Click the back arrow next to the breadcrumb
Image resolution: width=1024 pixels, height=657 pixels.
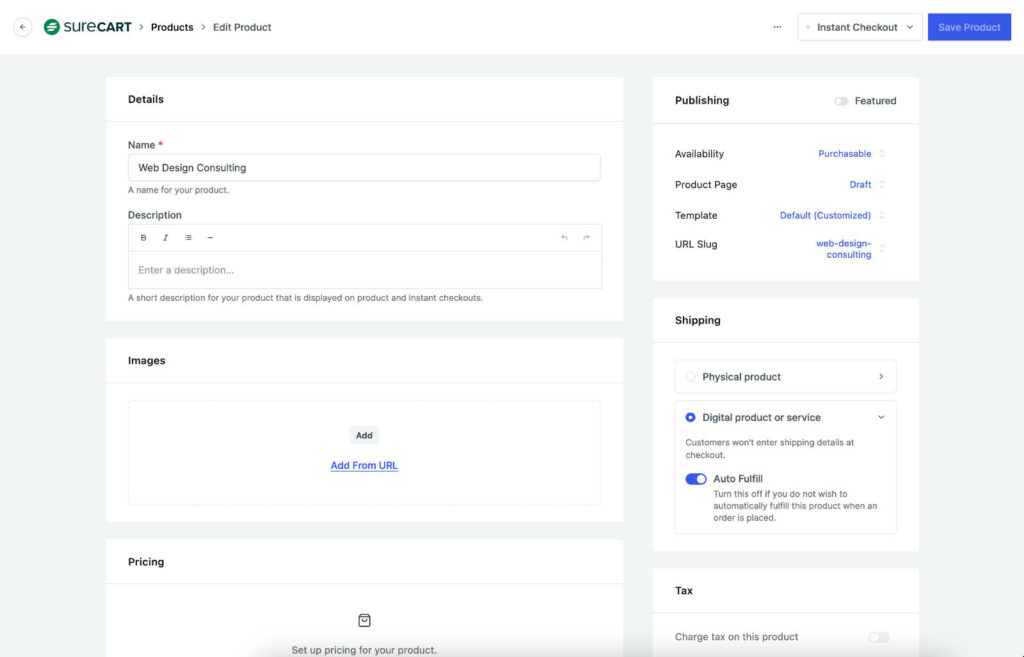click(x=22, y=27)
